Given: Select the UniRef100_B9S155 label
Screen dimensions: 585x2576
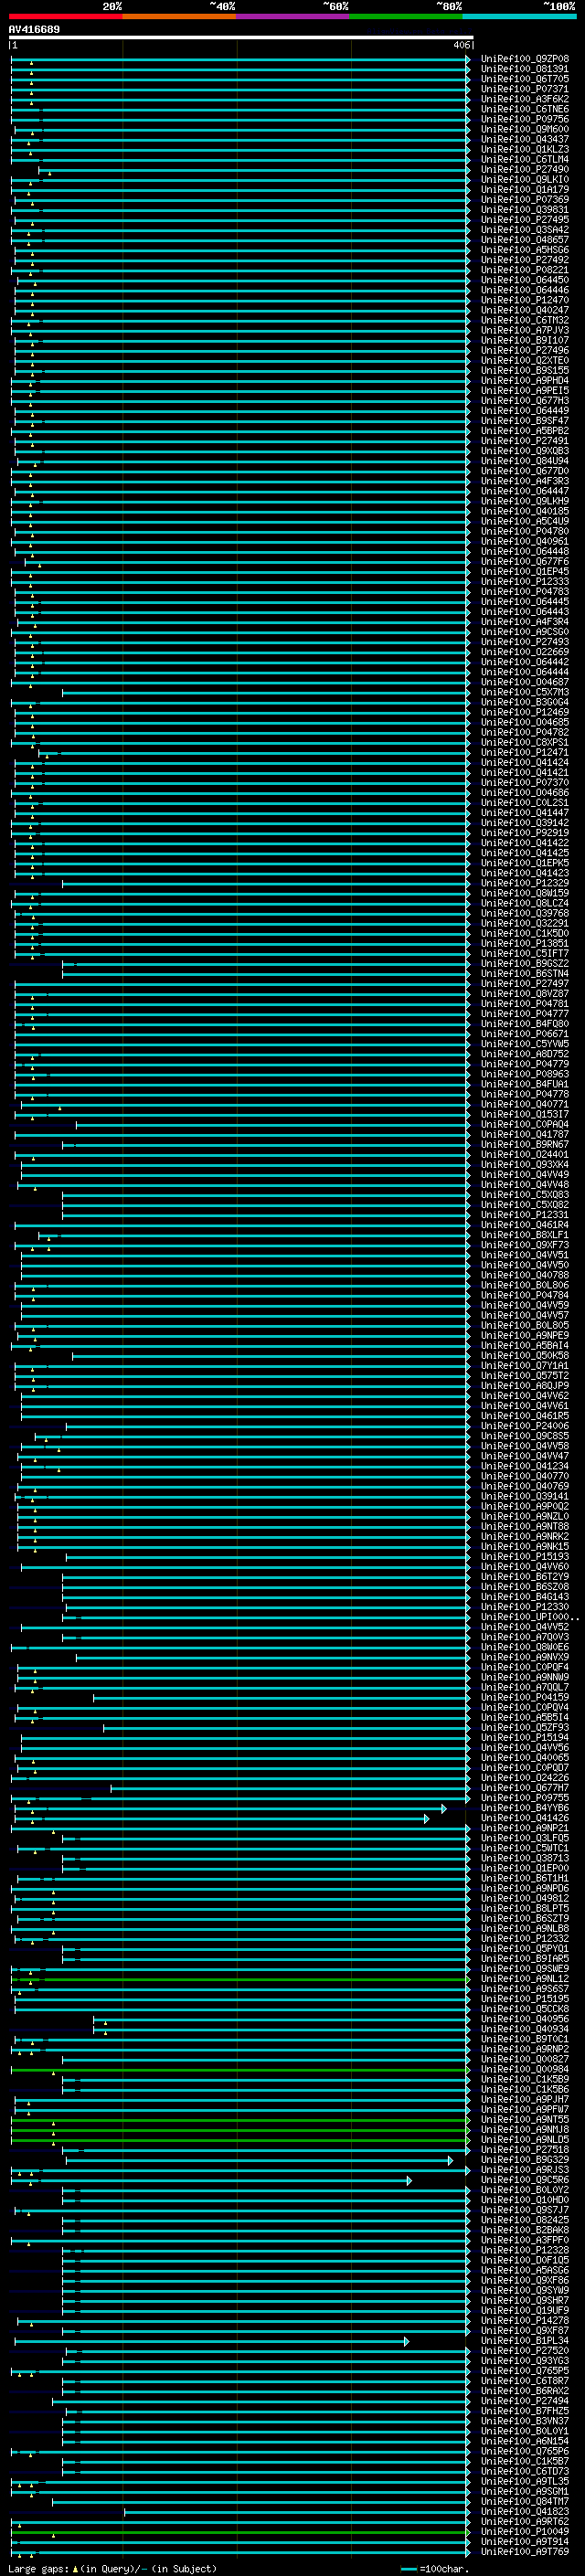Looking at the screenshot, I should [x=524, y=370].
